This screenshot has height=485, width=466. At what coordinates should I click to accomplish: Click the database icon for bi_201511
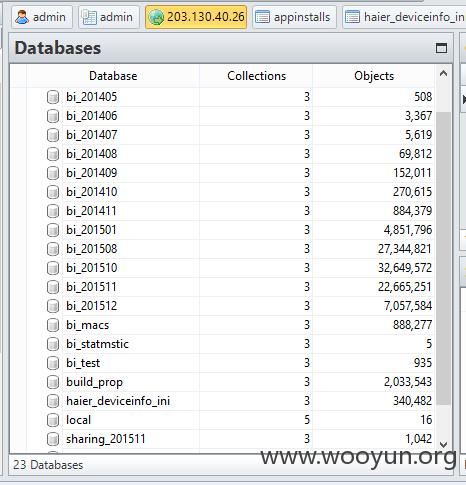[53, 287]
